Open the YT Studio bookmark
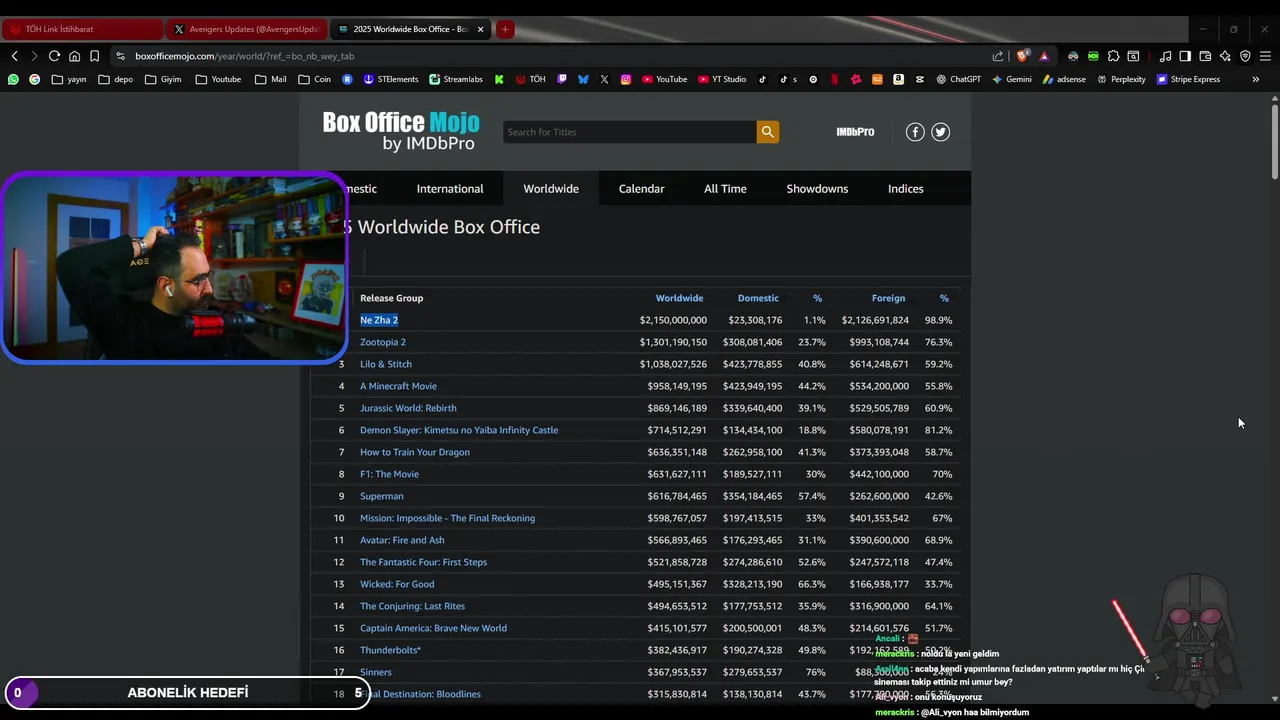 click(x=722, y=79)
